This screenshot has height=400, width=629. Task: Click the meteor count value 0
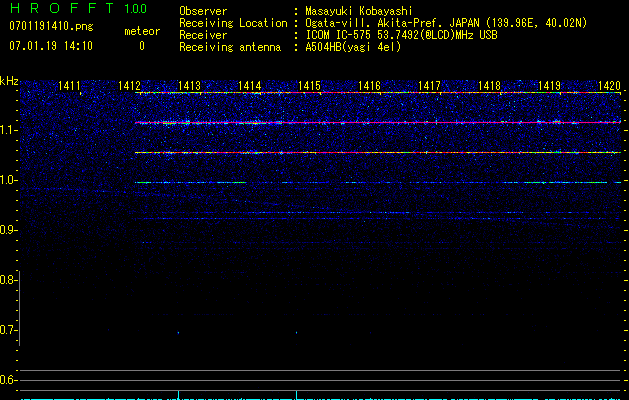[x=141, y=46]
